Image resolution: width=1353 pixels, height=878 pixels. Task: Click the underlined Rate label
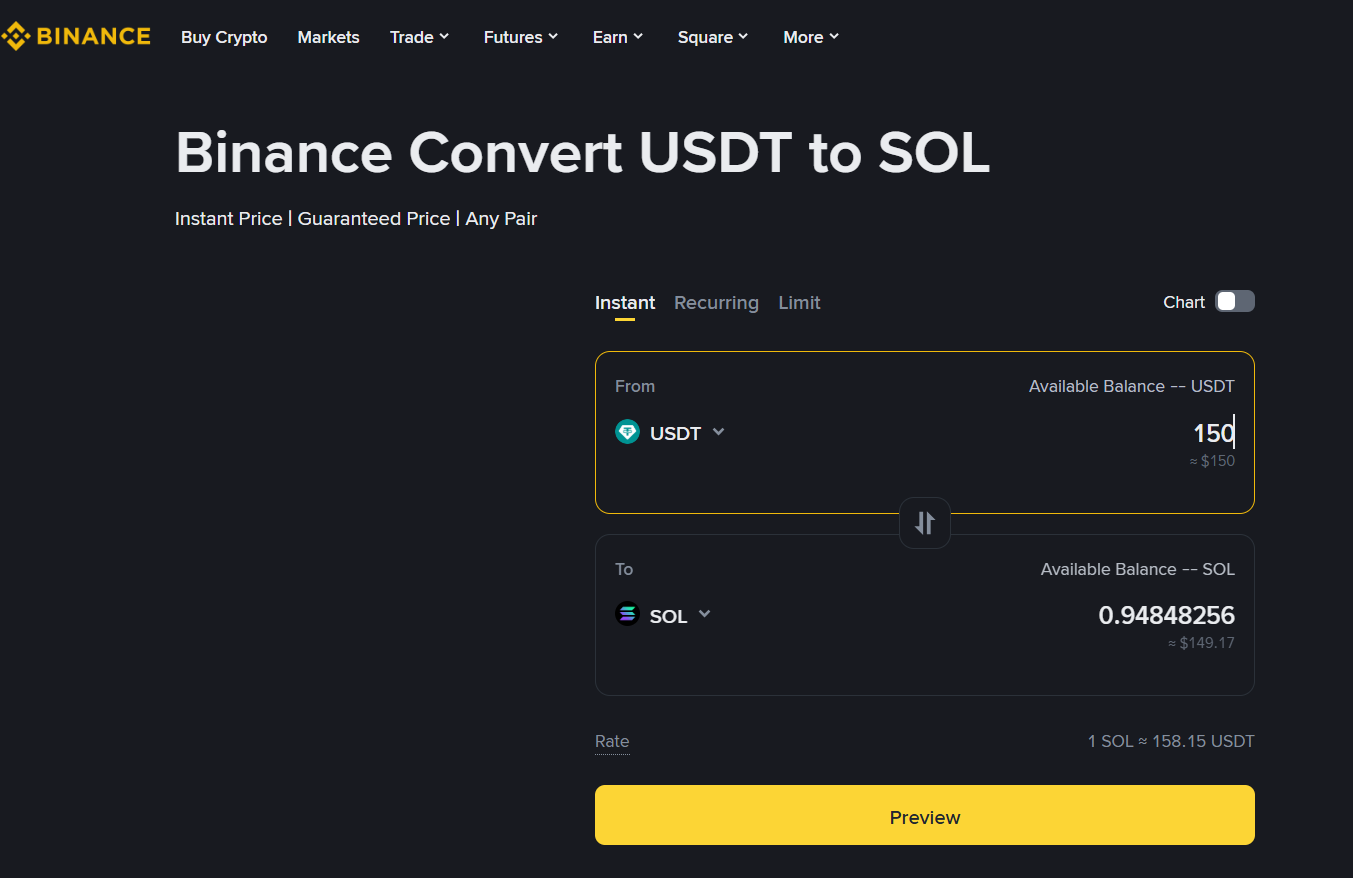click(612, 741)
